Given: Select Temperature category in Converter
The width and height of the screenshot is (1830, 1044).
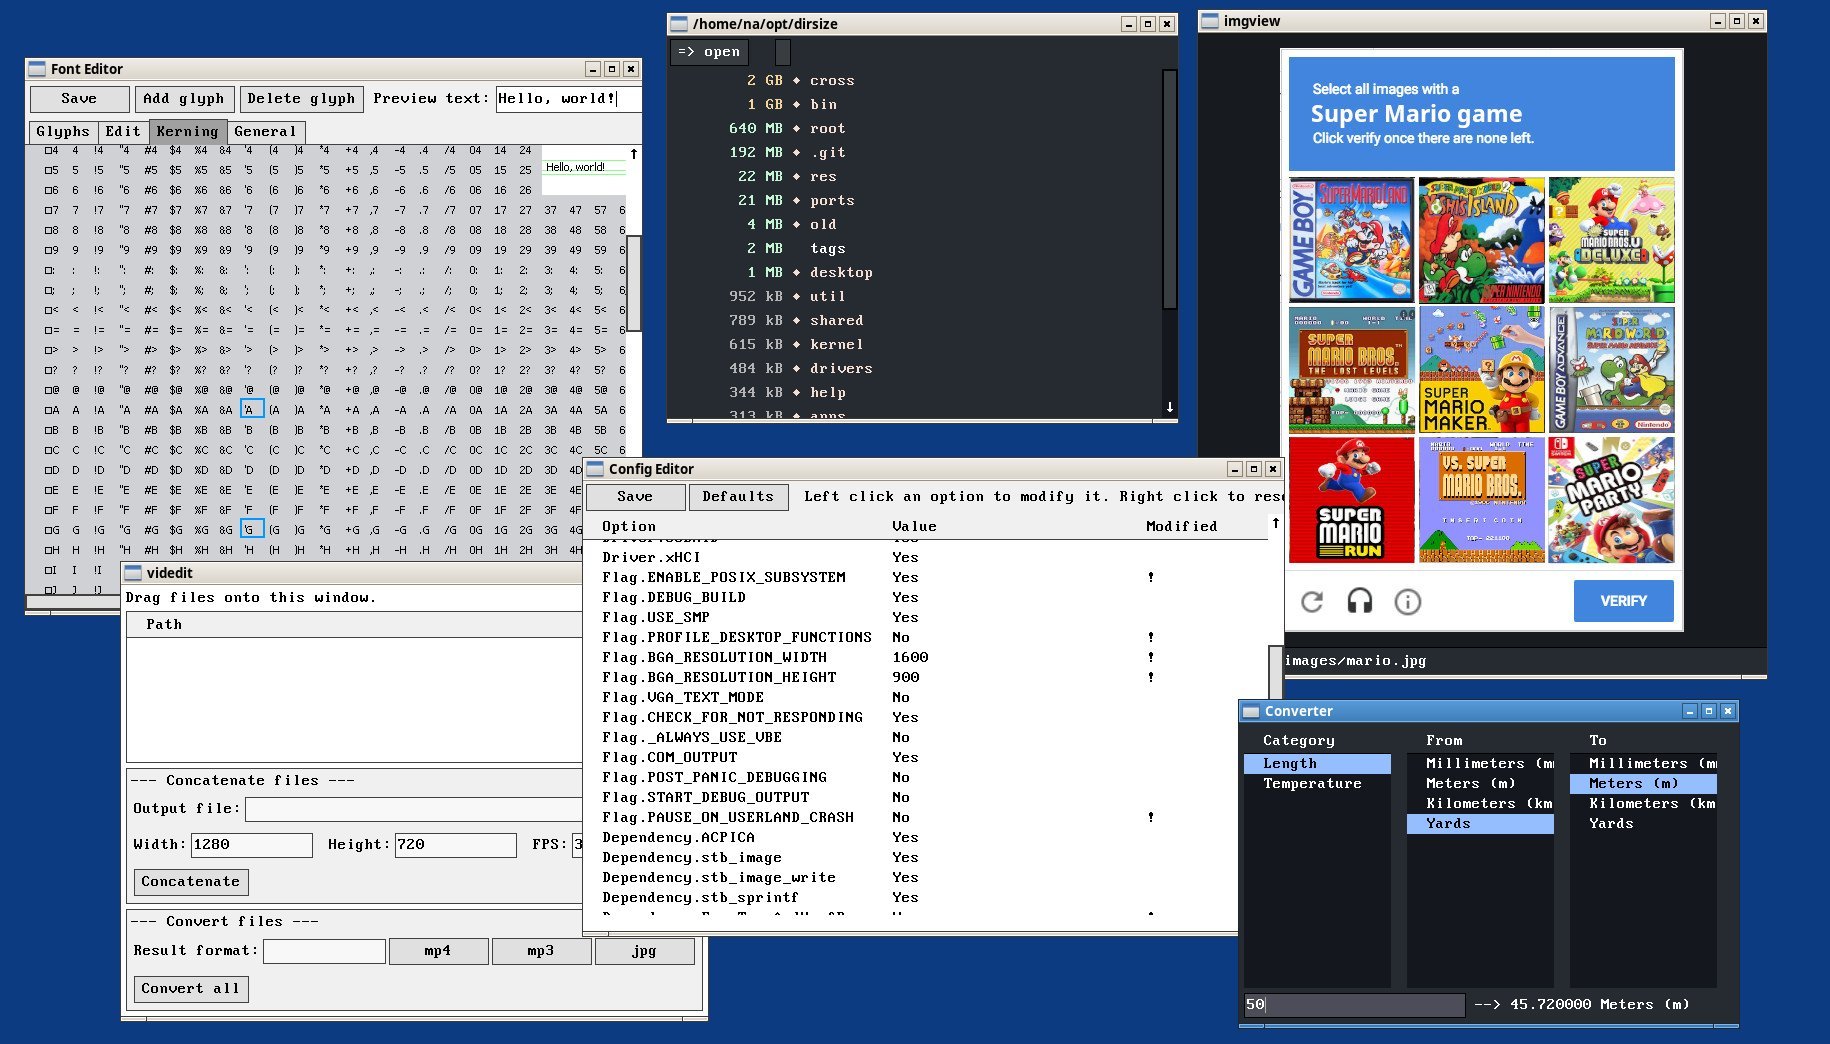Looking at the screenshot, I should pyautogui.click(x=1317, y=784).
